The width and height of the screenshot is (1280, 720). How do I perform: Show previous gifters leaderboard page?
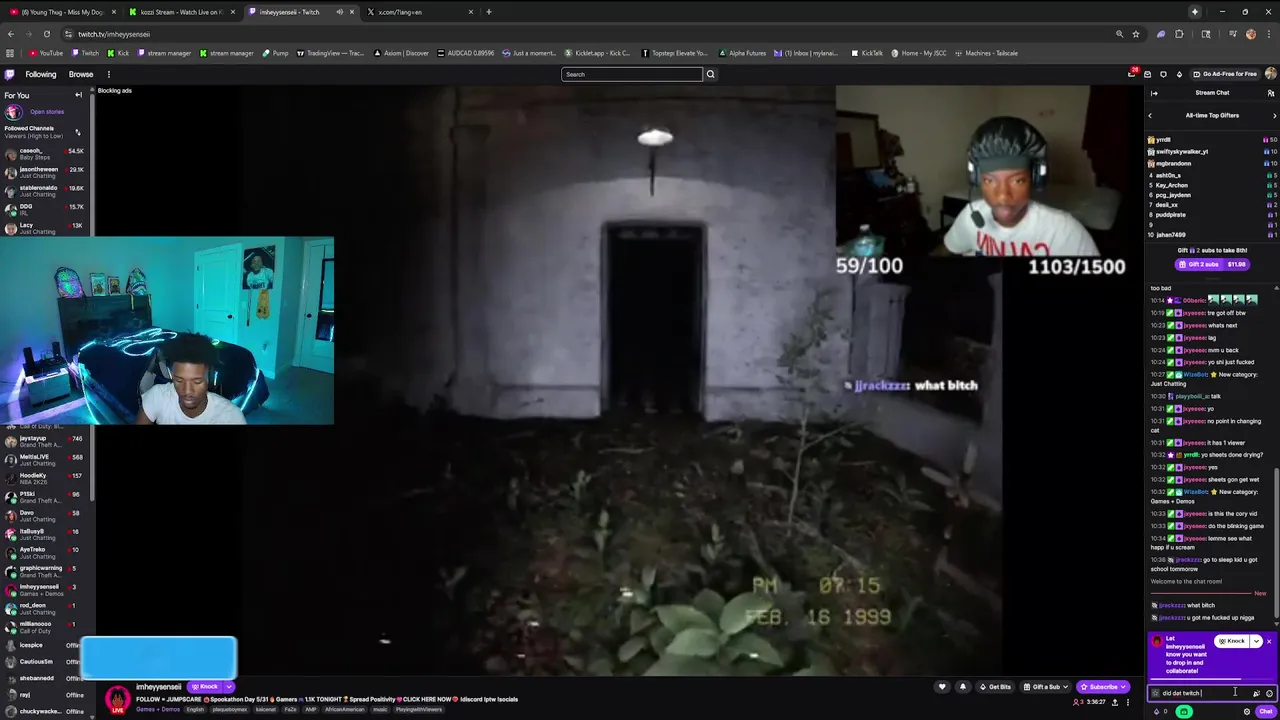coord(1150,115)
